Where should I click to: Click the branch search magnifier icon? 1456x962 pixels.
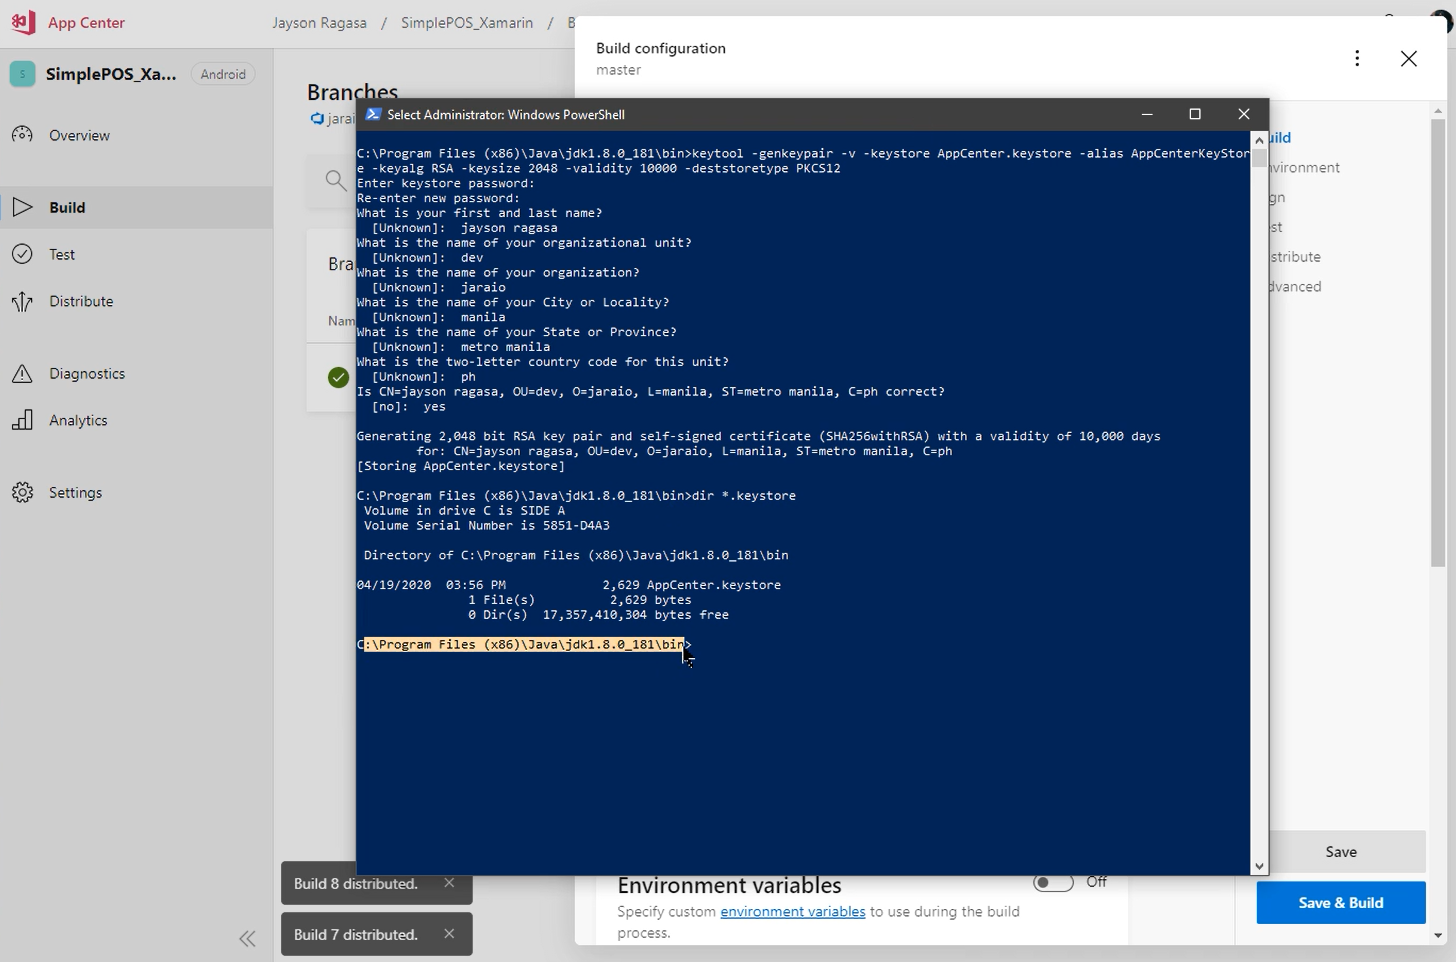(x=336, y=180)
